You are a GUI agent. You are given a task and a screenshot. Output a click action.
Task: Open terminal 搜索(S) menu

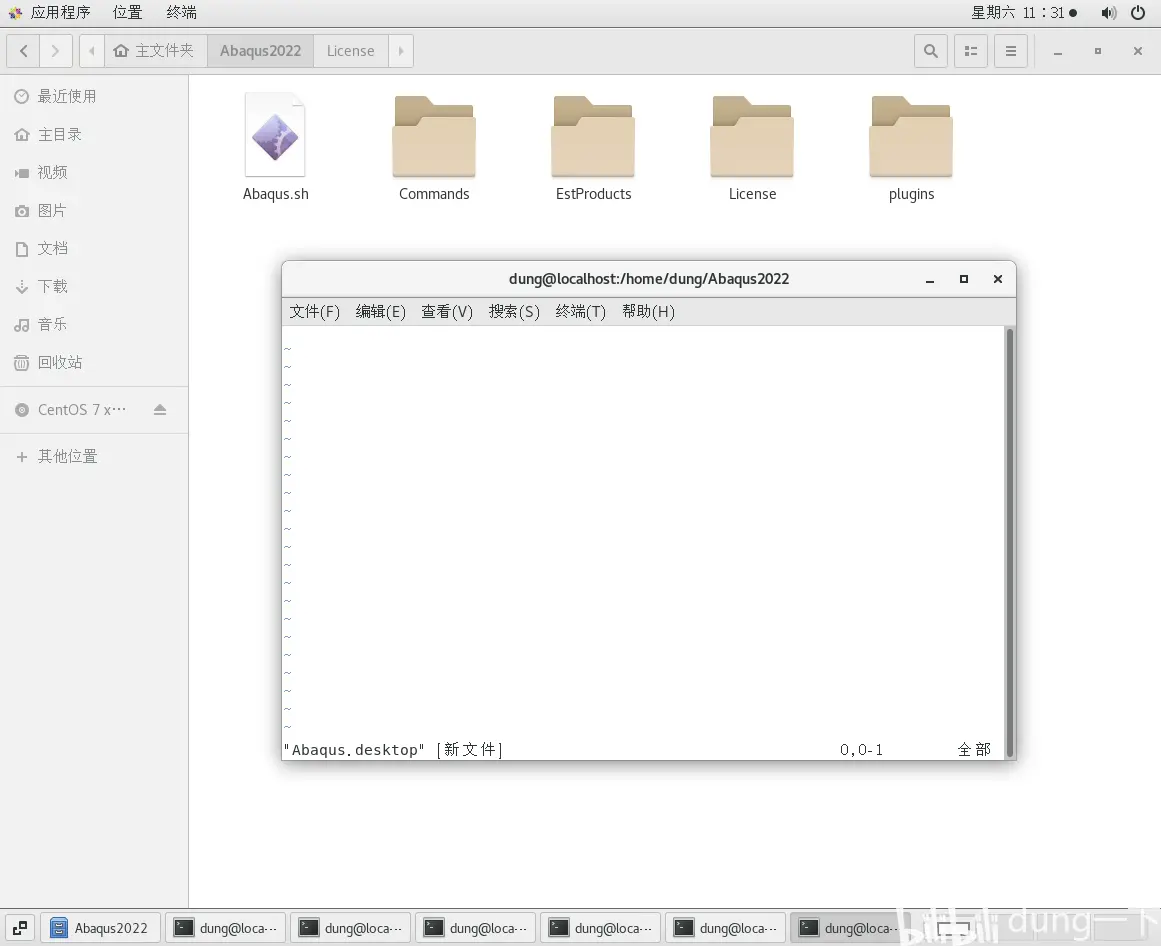click(x=514, y=312)
